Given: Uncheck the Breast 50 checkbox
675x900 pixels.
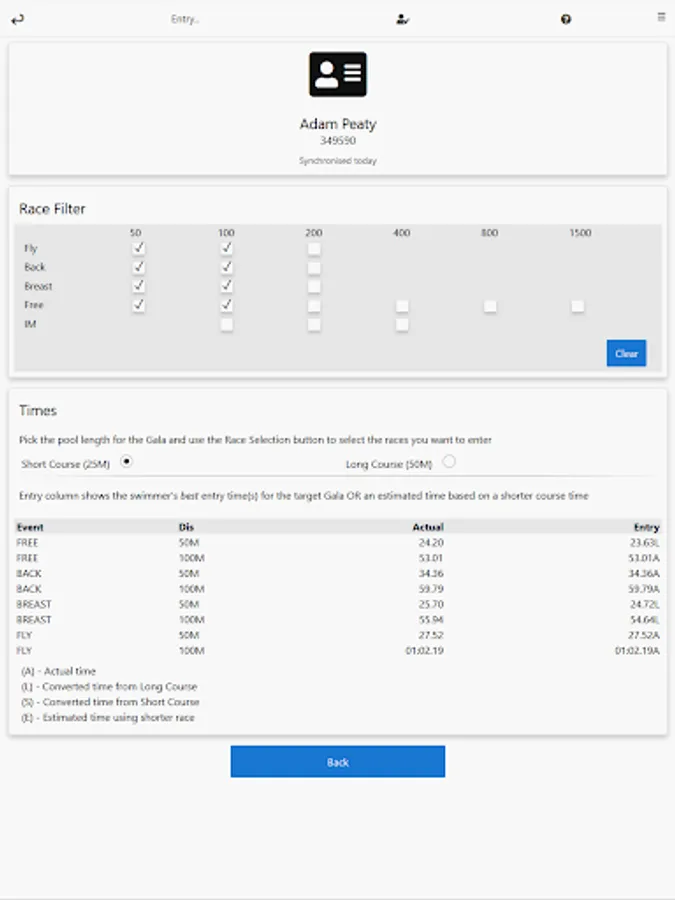Looking at the screenshot, I should pyautogui.click(x=138, y=286).
